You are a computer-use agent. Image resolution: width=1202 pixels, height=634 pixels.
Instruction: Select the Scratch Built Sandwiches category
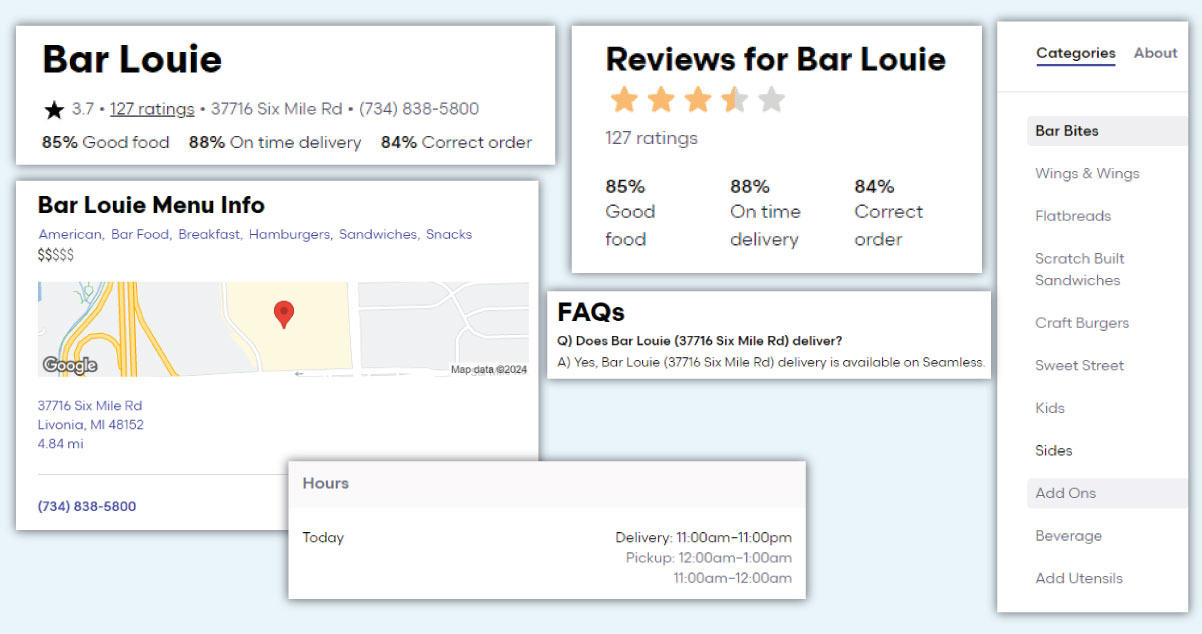click(1079, 269)
